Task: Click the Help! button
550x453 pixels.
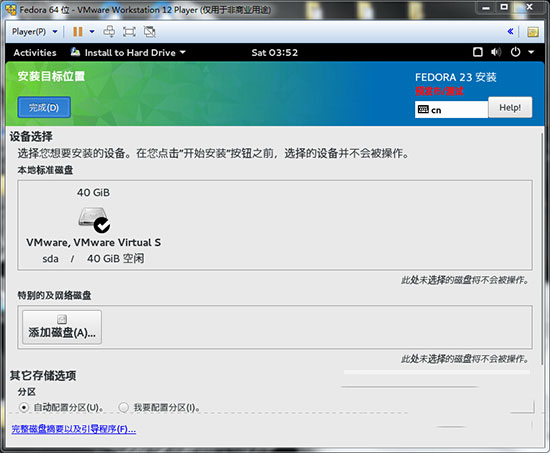Action: 510,107
